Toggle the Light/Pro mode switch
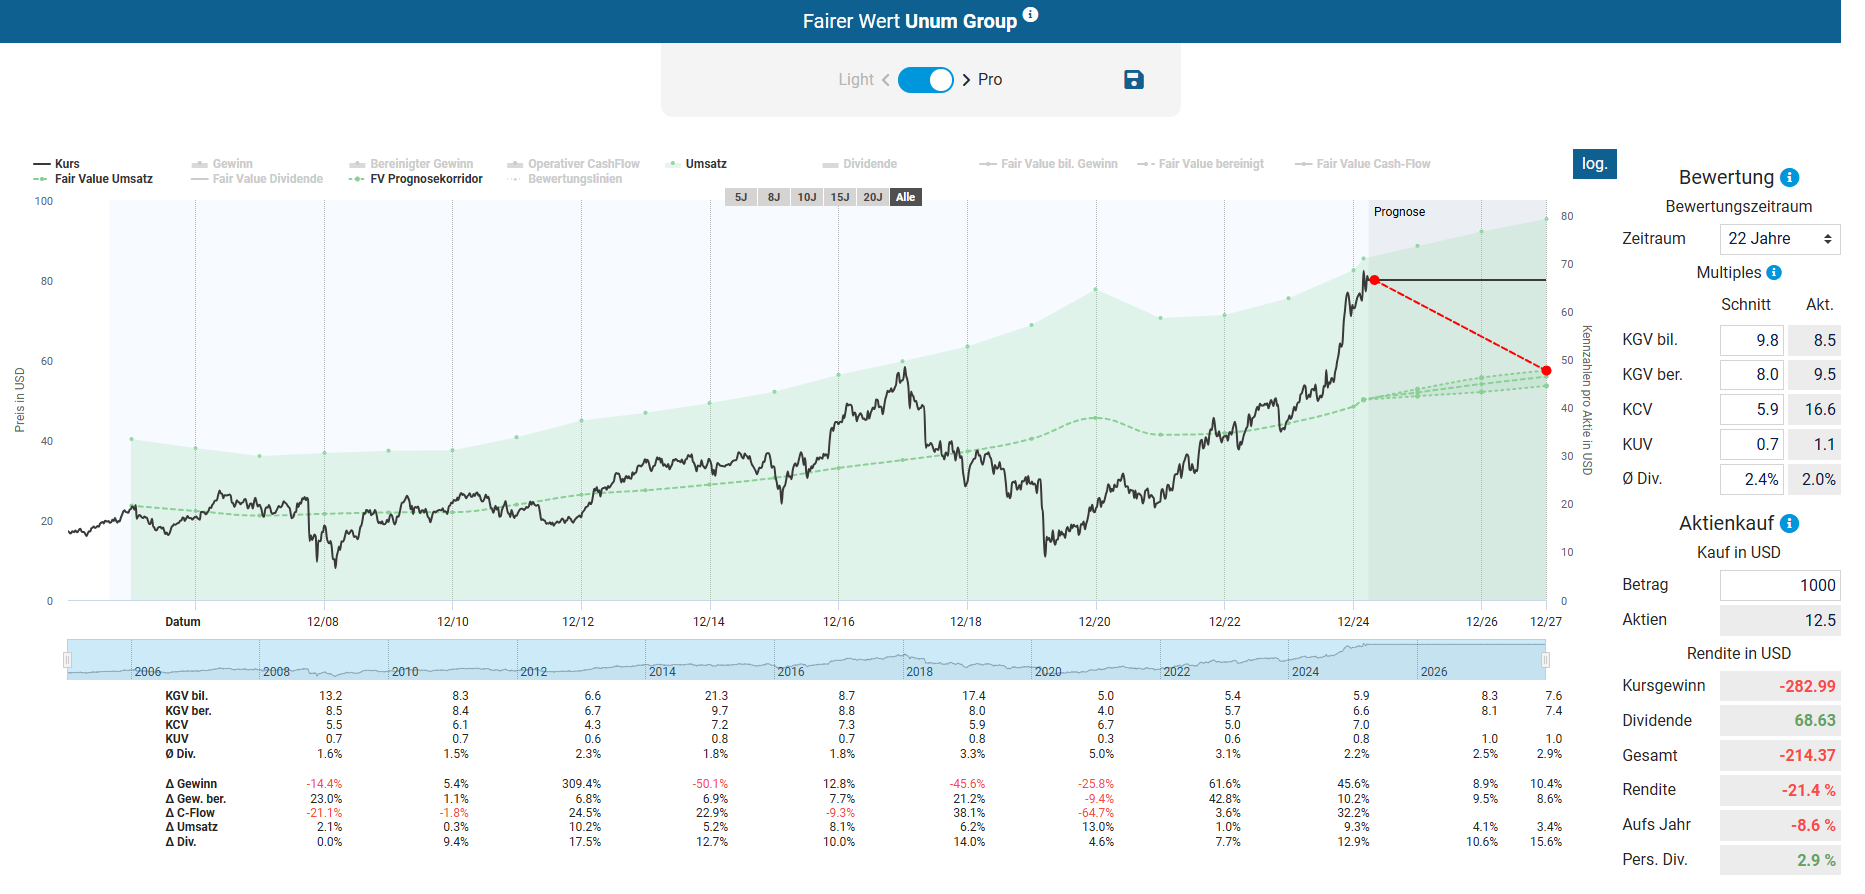 [x=925, y=80]
